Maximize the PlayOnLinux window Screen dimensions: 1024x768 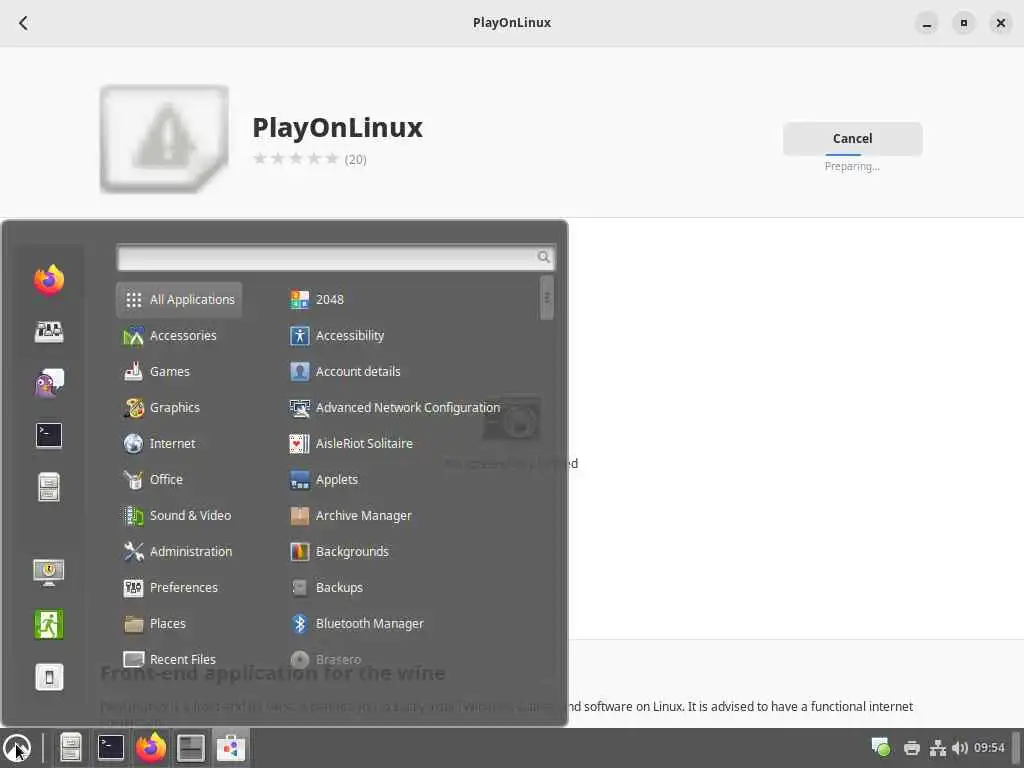pos(963,24)
